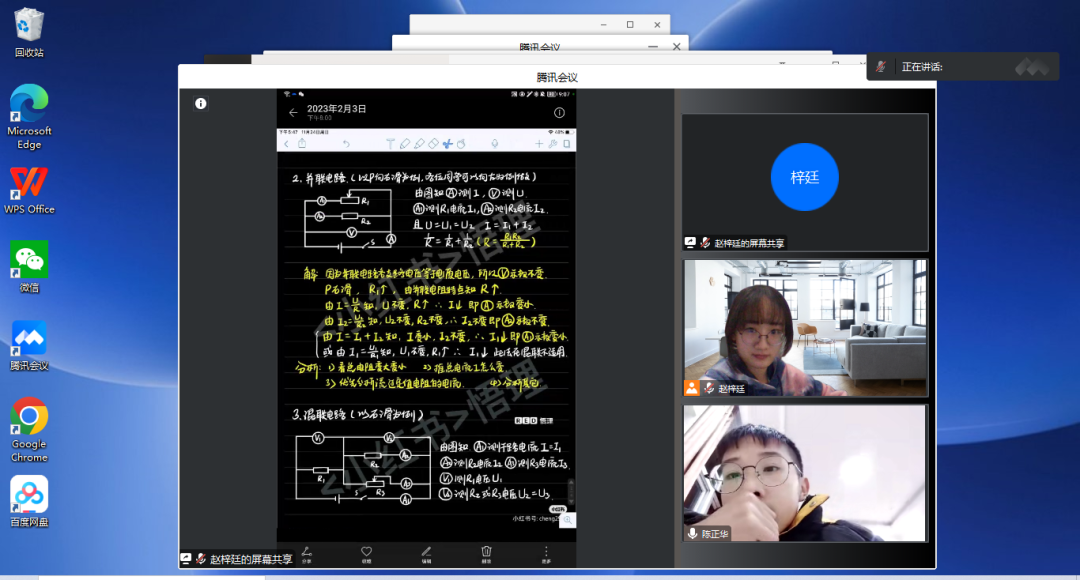Select the scissors lasso tool in note toolbar
The image size is (1080, 580).
[x=448, y=144]
